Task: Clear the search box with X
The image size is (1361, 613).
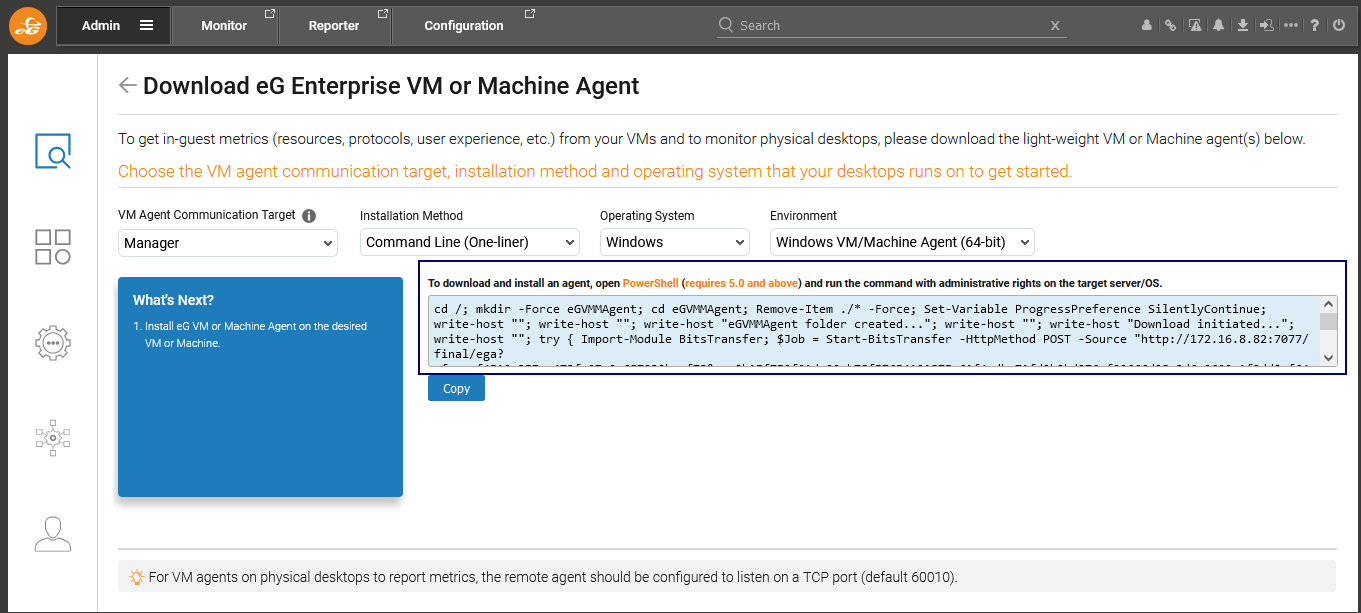Action: [1055, 26]
